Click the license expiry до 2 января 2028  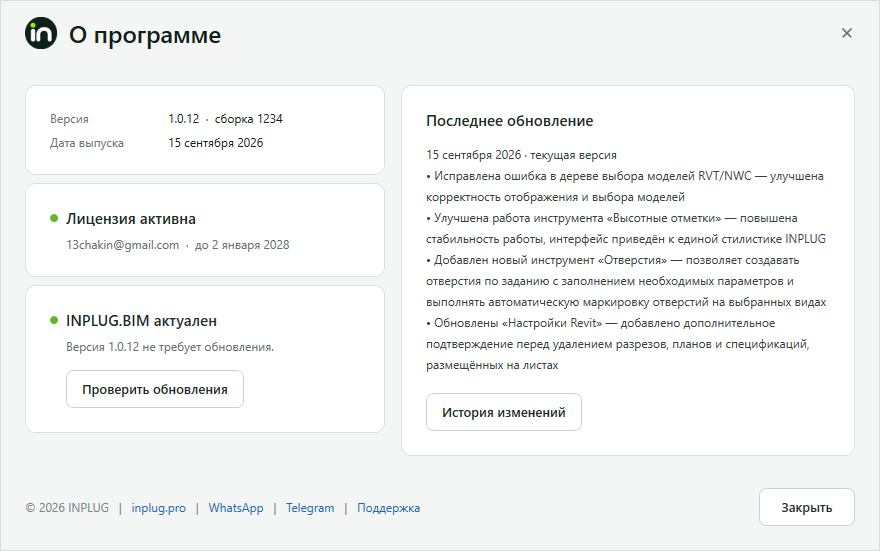[x=242, y=245]
